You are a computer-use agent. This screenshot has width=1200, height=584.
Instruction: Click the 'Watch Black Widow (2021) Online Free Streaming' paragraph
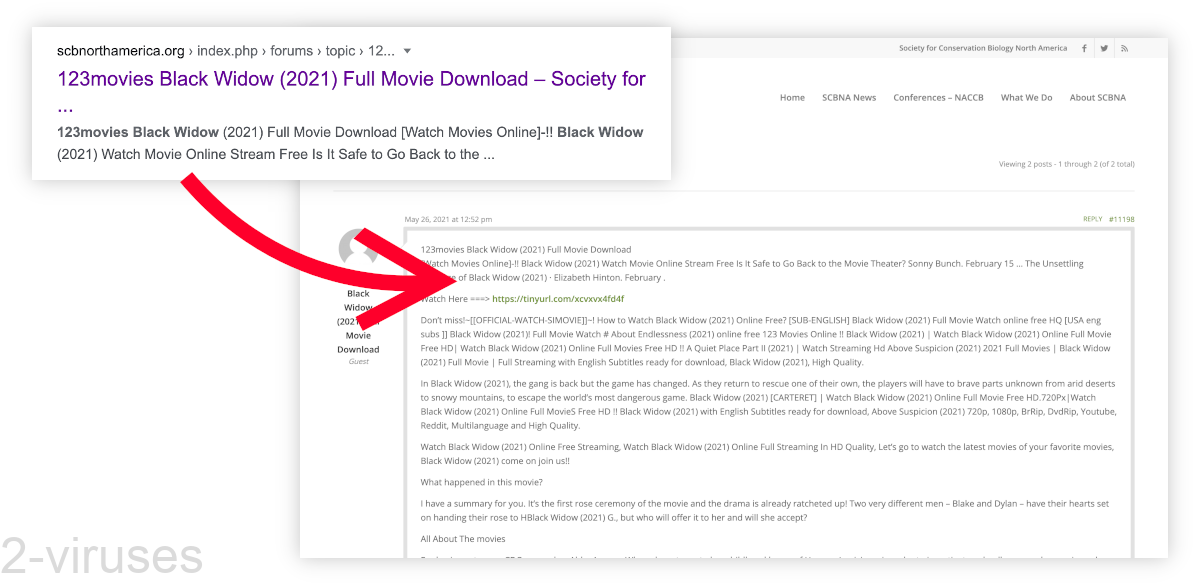coord(767,454)
